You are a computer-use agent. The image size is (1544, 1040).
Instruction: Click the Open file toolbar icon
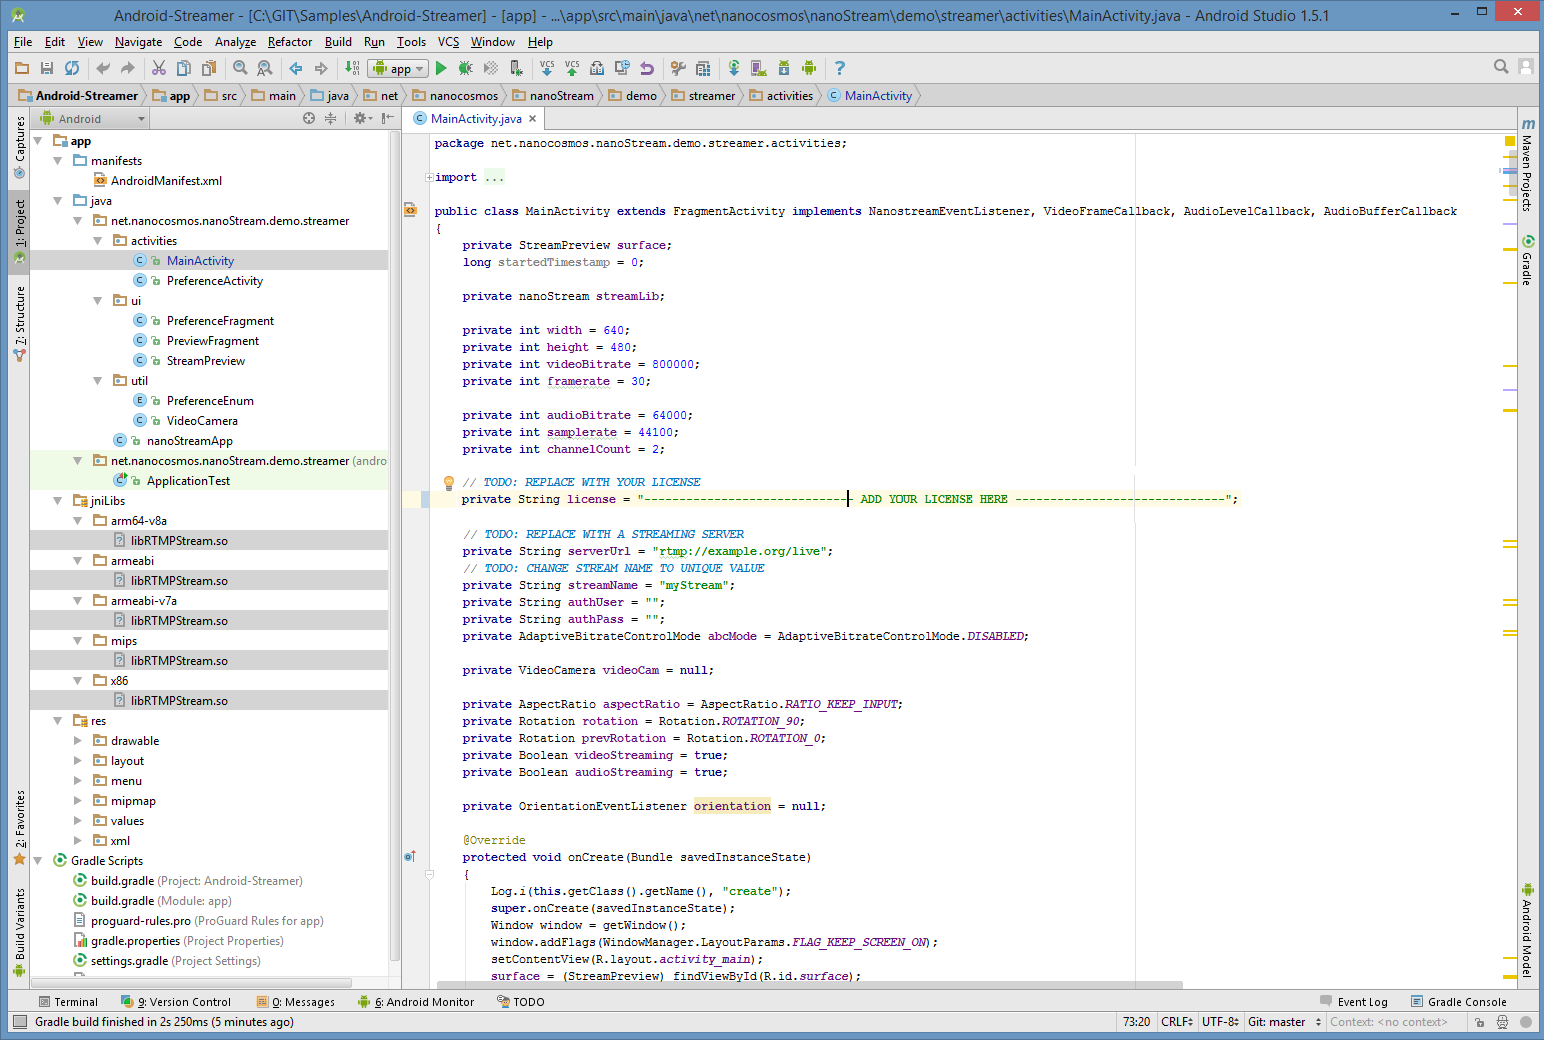(x=22, y=68)
